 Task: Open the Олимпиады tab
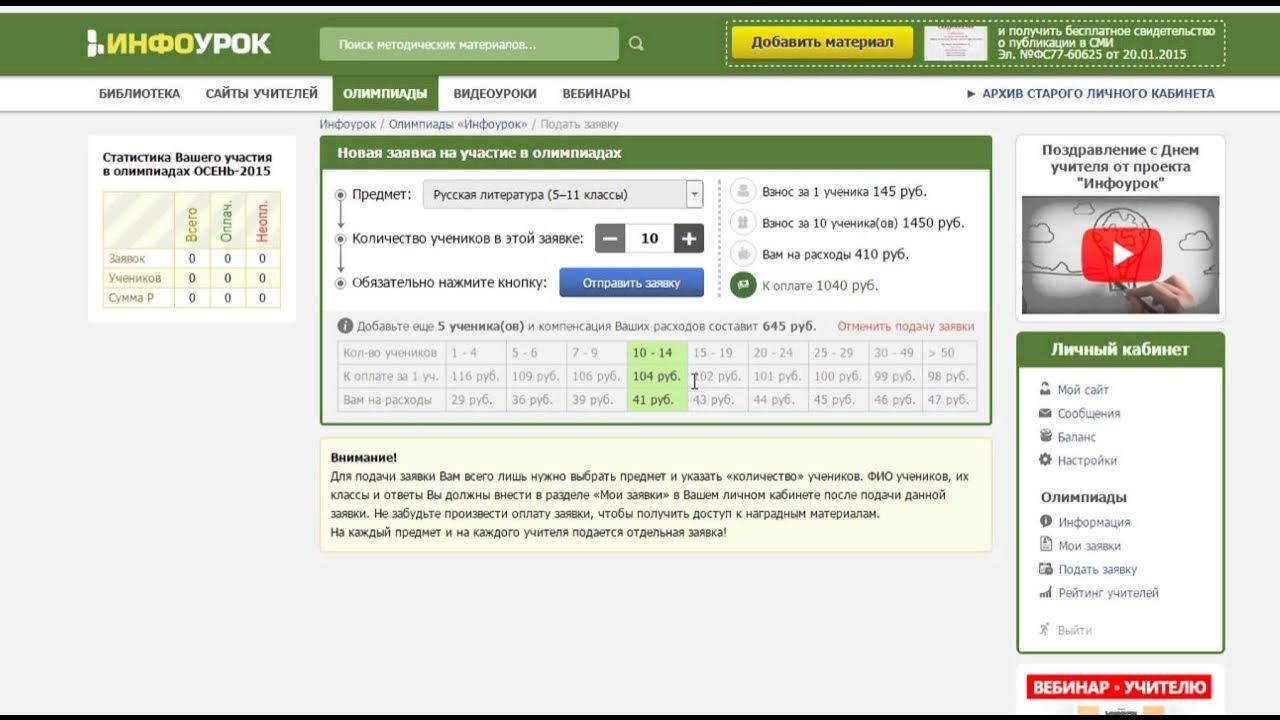pos(385,94)
